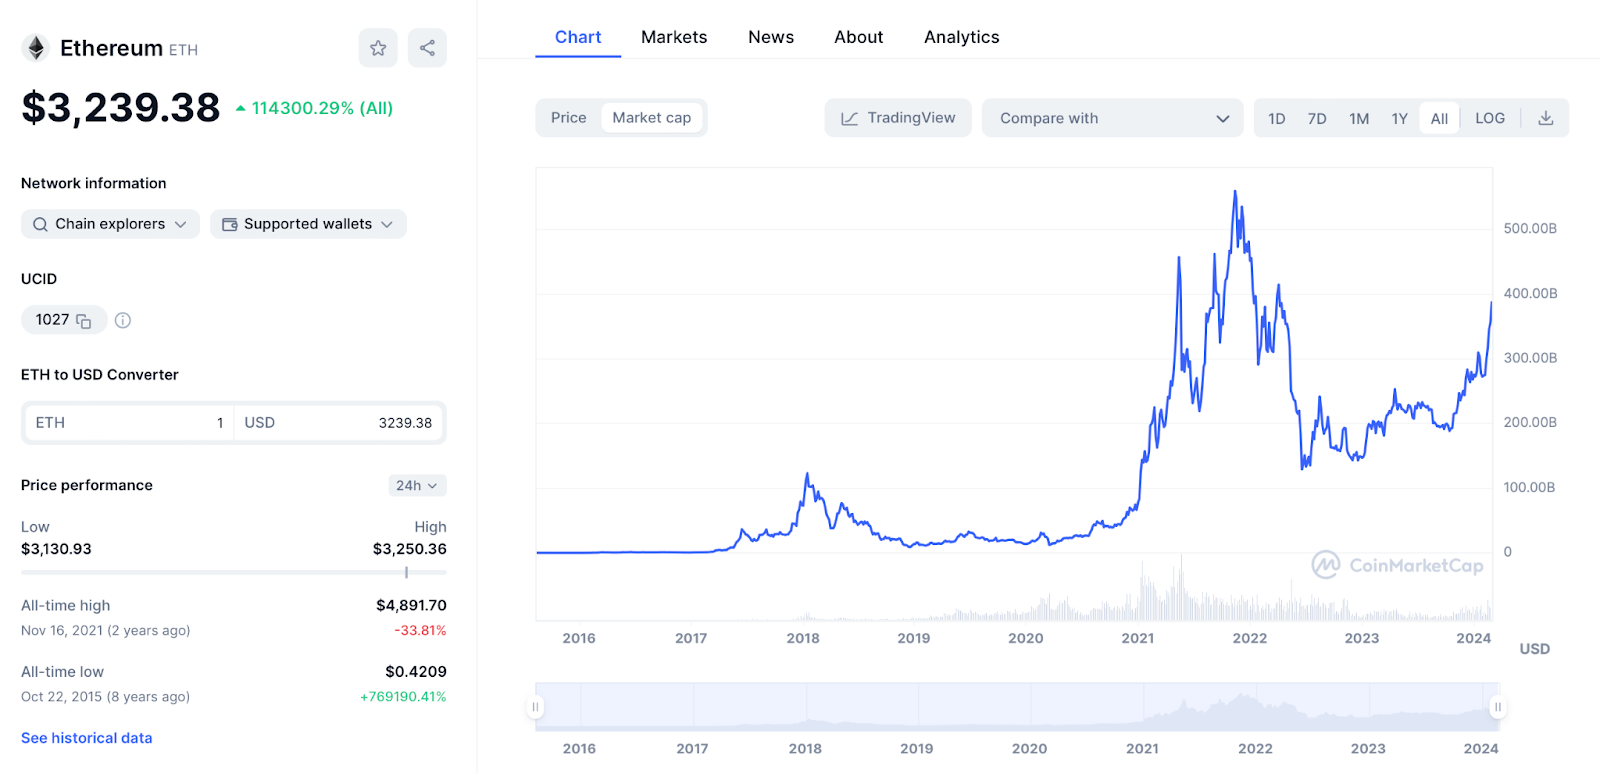Click the $3,239.38 current price
Image resolution: width=1600 pixels, height=773 pixels.
point(121,108)
